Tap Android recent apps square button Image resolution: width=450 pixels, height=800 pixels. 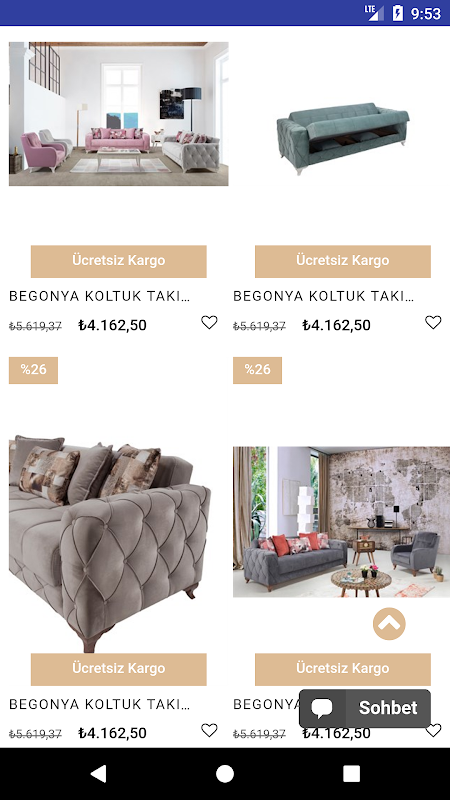pos(351,774)
